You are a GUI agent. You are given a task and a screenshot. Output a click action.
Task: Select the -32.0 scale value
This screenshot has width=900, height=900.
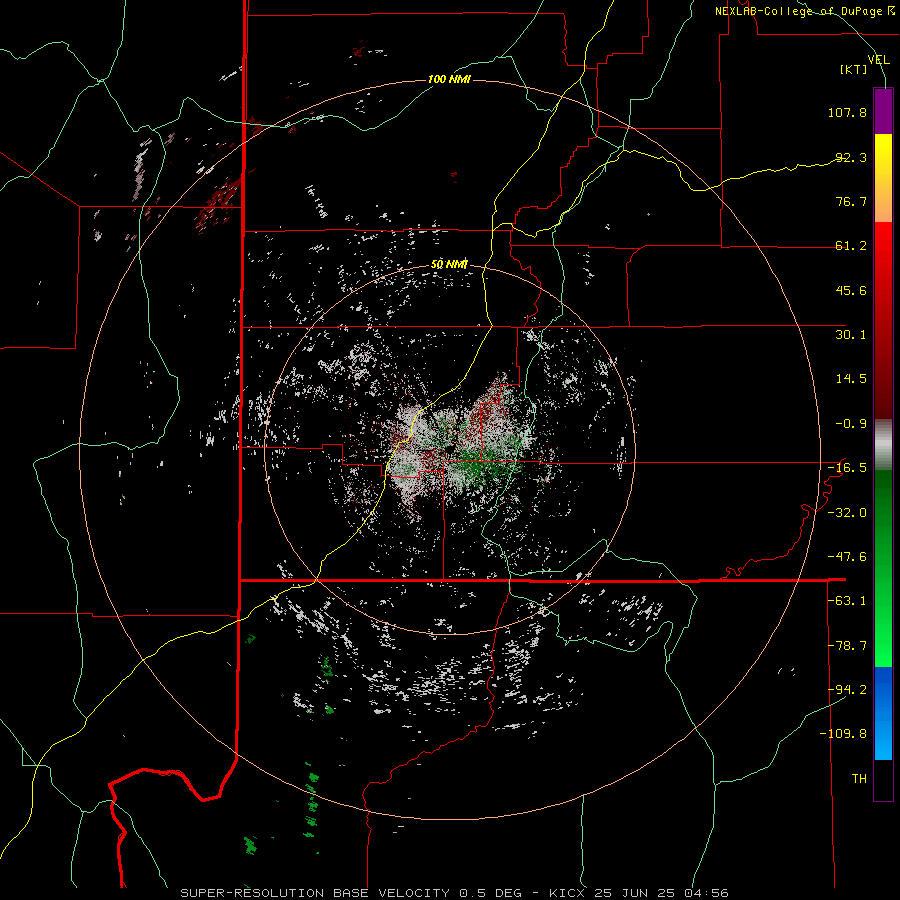click(847, 513)
